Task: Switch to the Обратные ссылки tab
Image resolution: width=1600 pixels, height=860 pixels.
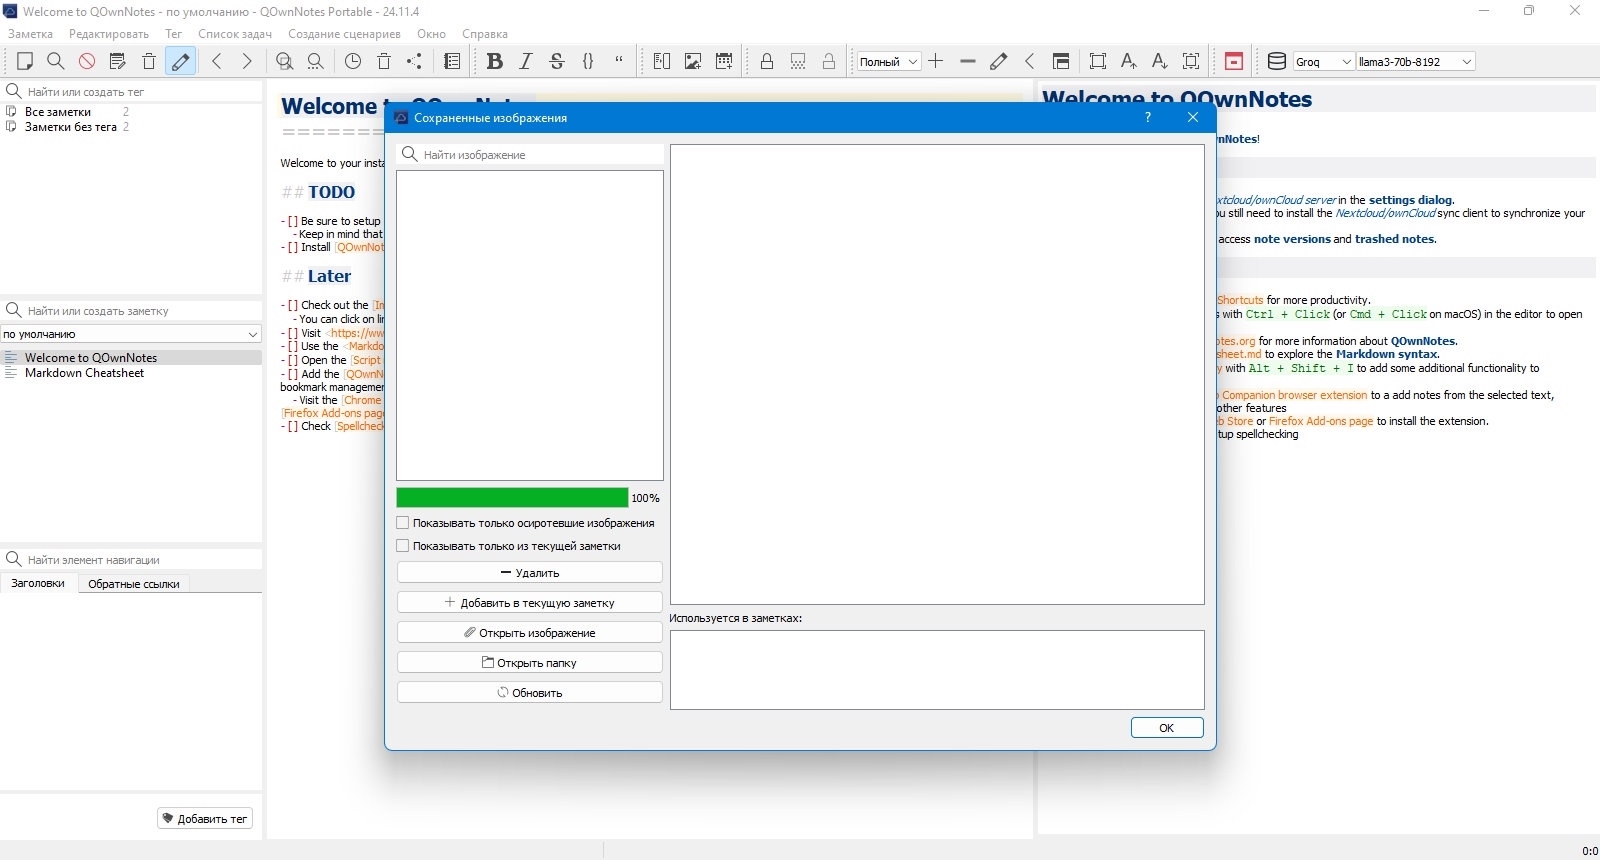Action: pos(134,584)
